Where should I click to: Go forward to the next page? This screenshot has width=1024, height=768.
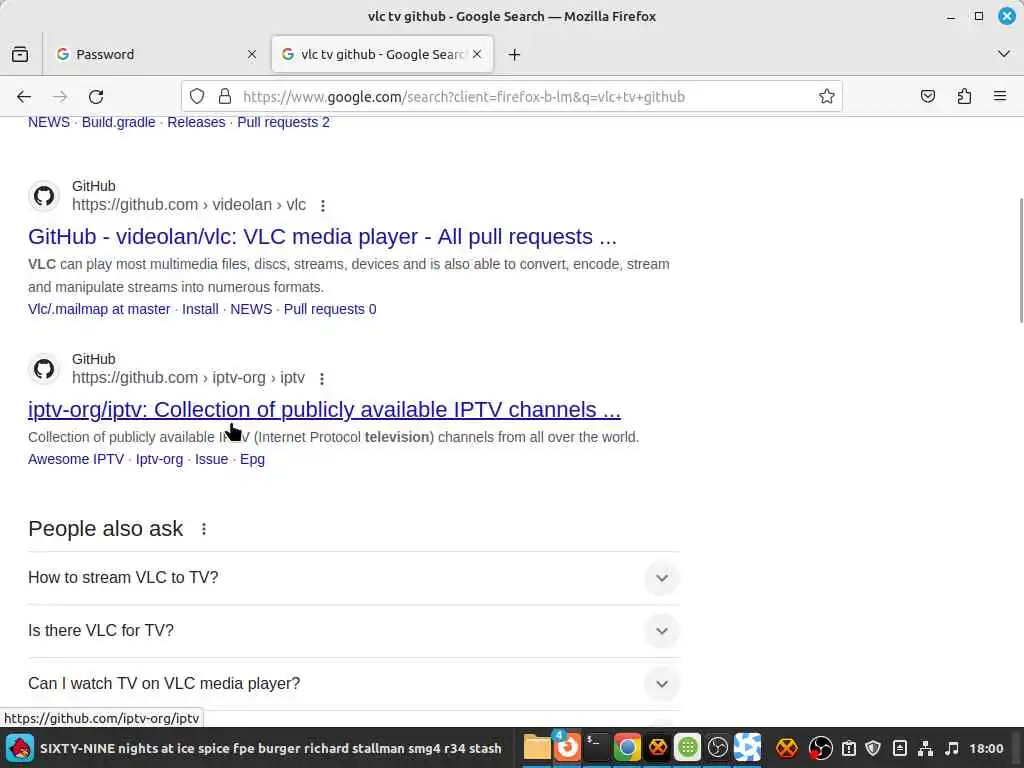point(60,97)
